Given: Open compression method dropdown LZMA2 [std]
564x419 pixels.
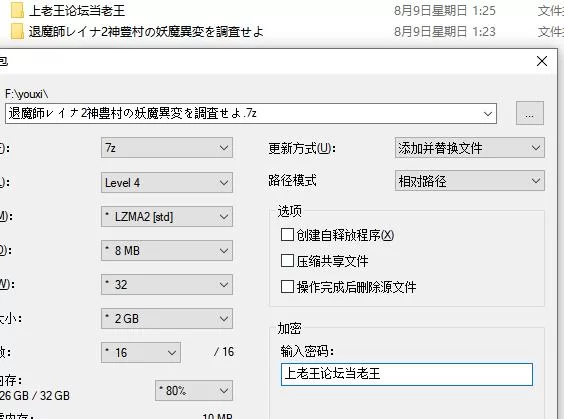Looking at the screenshot, I should click(167, 217).
